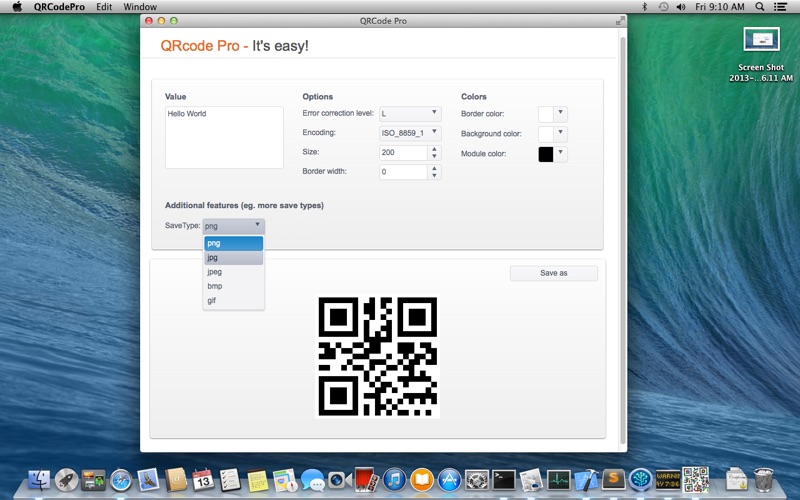This screenshot has height=500, width=800.
Task: Decrease Size value with down arrow
Action: click(434, 156)
